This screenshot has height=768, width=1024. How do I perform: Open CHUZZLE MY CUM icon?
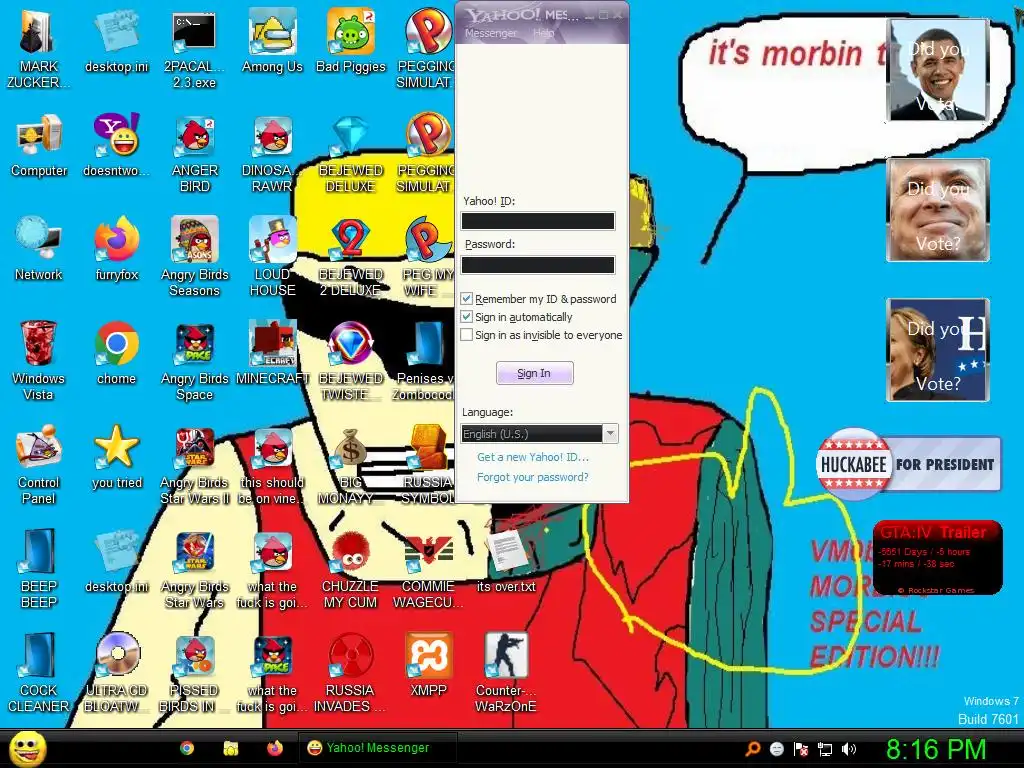pyautogui.click(x=351, y=568)
